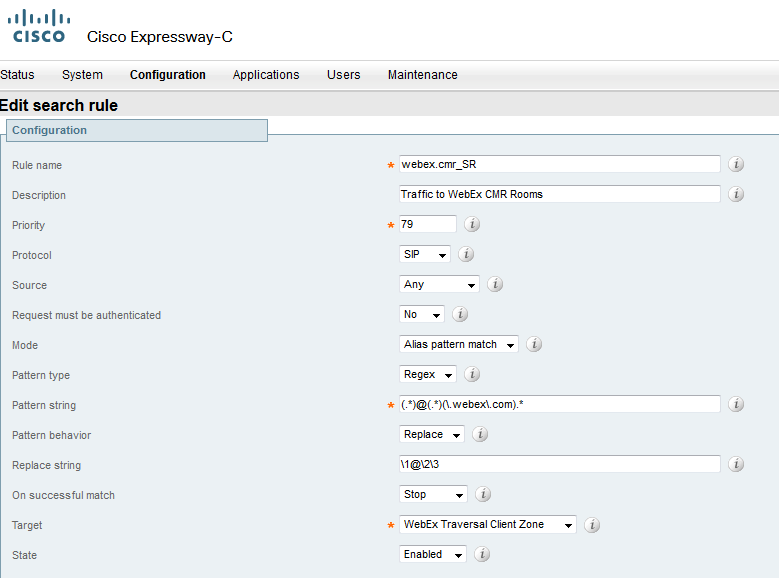The height and width of the screenshot is (578, 779).
Task: Open the Applications menu
Action: coord(266,75)
